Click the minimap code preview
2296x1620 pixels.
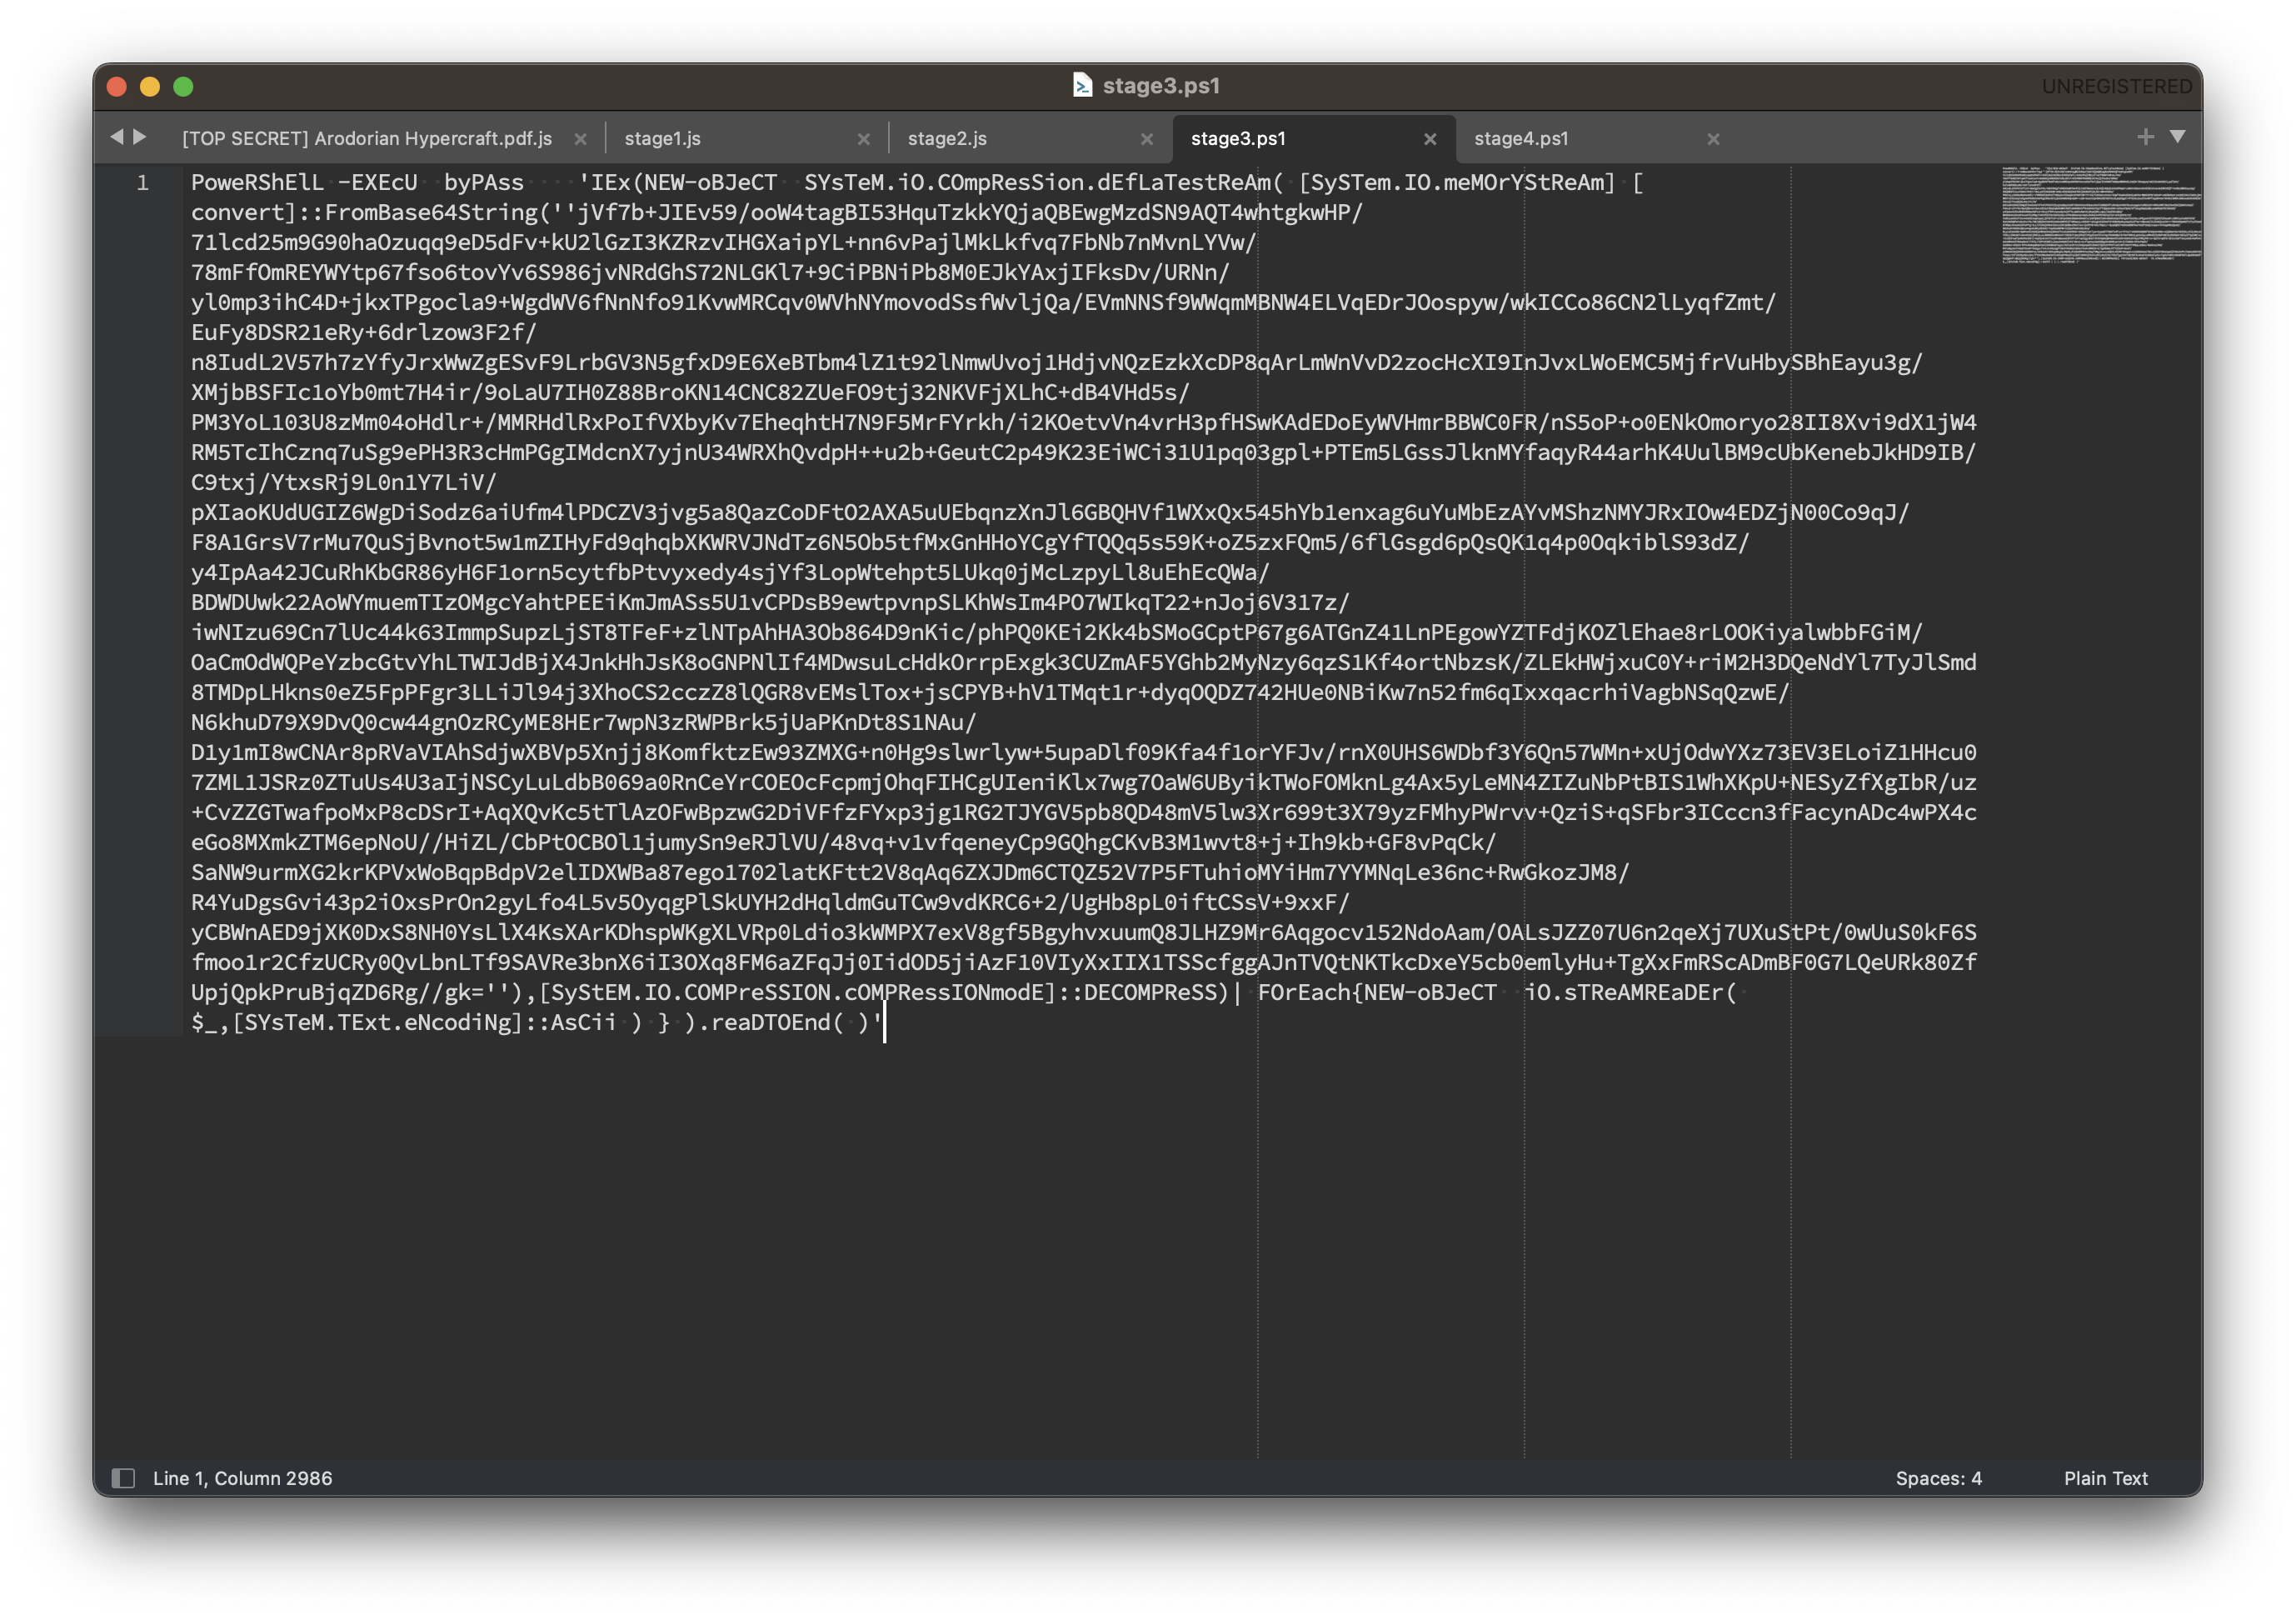pos(2100,215)
